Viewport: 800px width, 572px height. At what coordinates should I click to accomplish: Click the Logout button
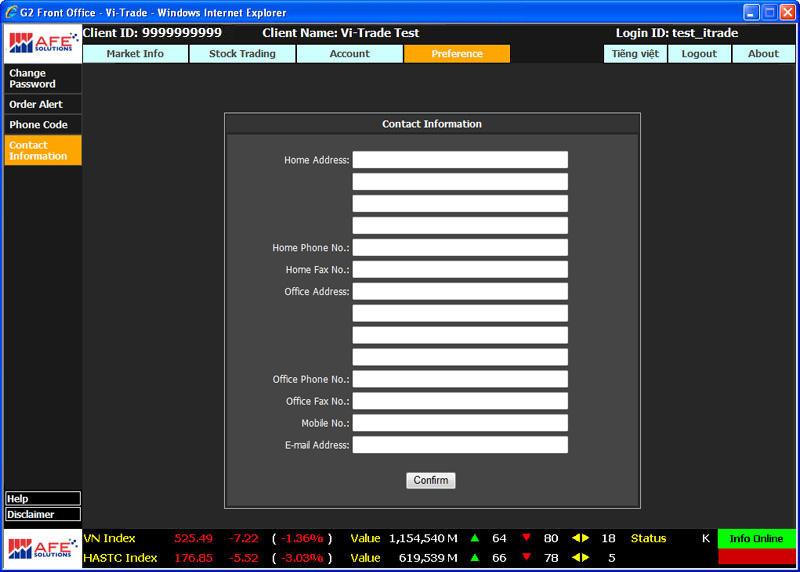click(x=699, y=54)
